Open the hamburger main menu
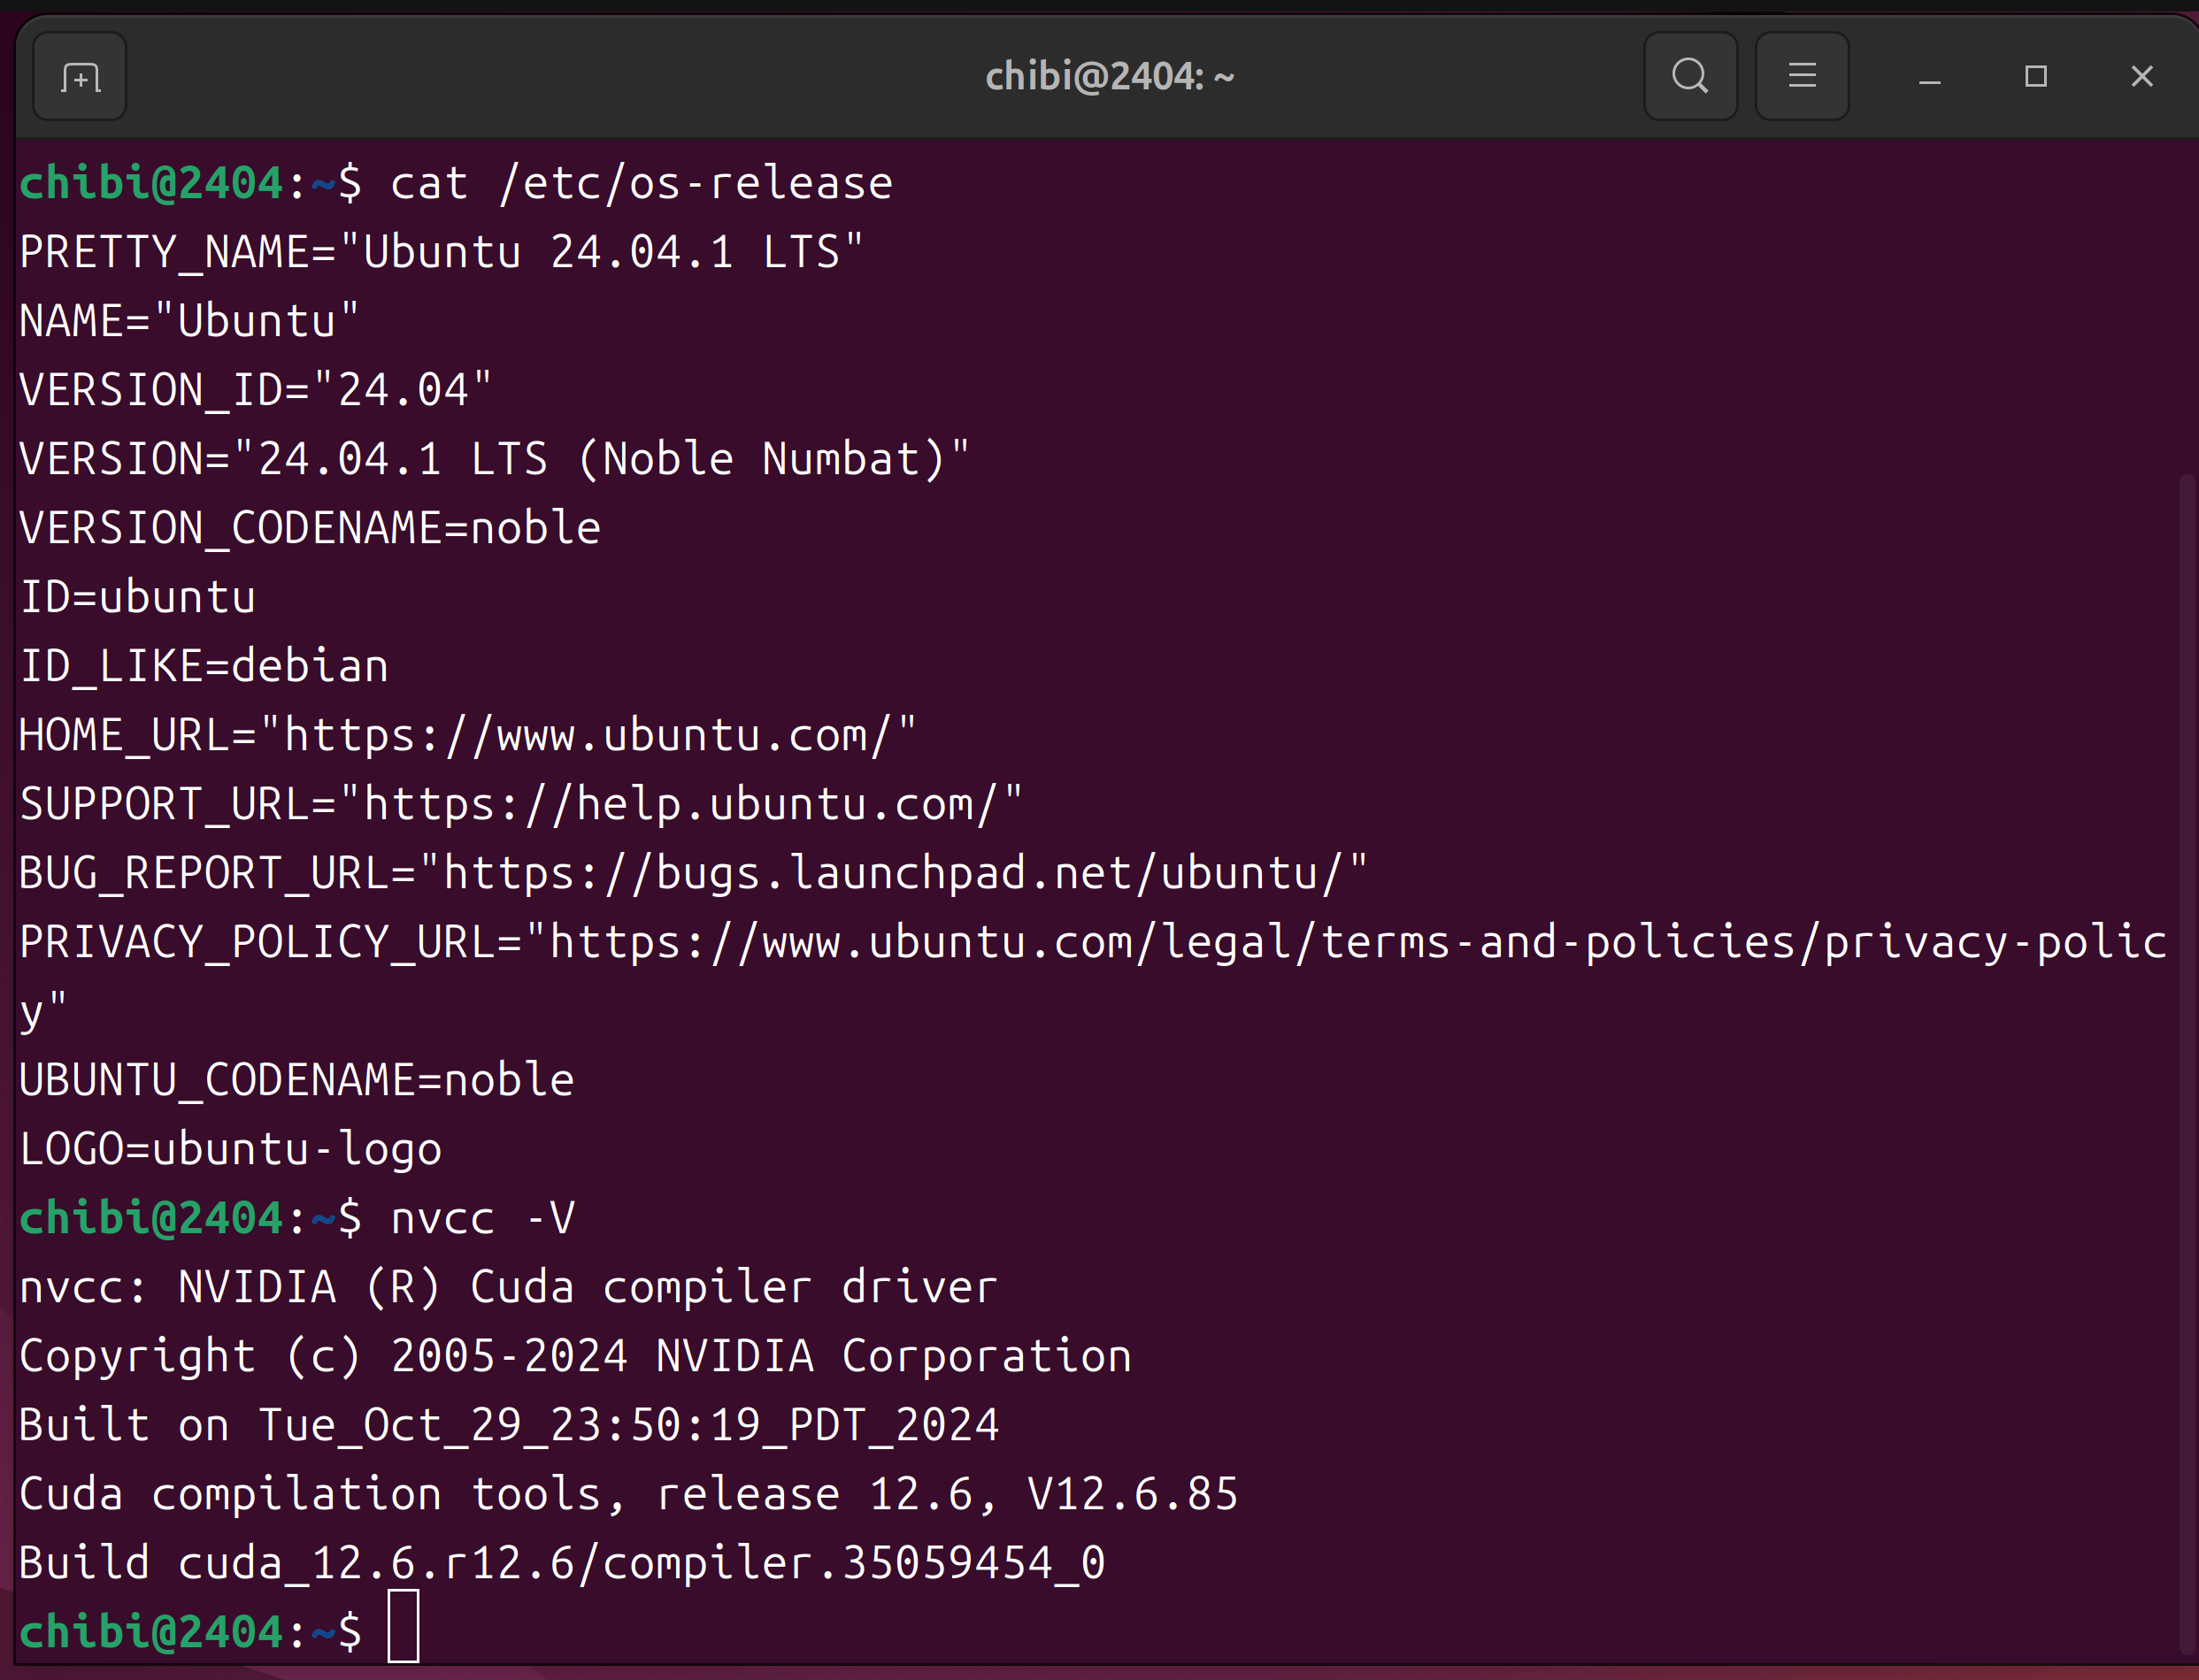Image resolution: width=2199 pixels, height=1680 pixels. tap(1801, 76)
